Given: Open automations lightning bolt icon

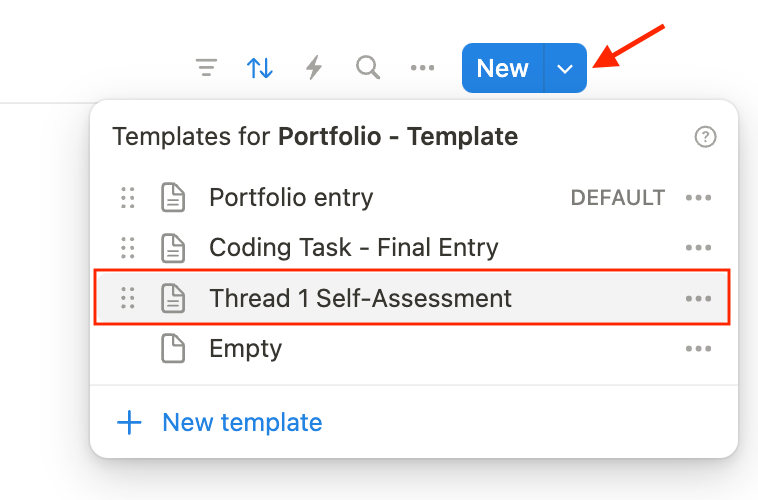Looking at the screenshot, I should click(x=314, y=68).
